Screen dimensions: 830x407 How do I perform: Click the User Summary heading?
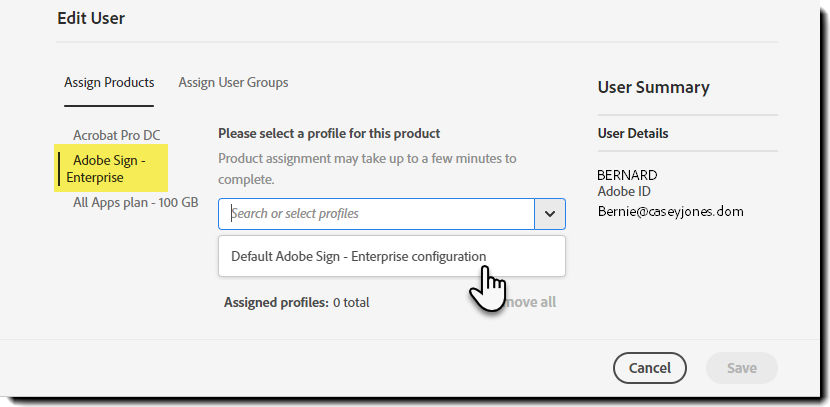[x=653, y=87]
